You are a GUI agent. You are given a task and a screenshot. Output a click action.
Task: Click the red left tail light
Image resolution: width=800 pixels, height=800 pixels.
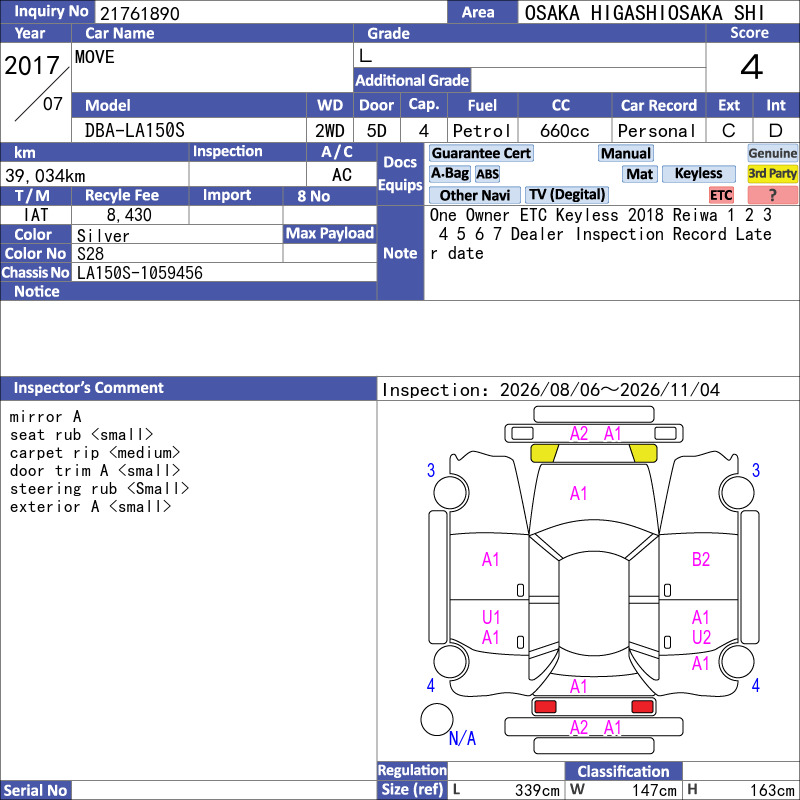(545, 707)
